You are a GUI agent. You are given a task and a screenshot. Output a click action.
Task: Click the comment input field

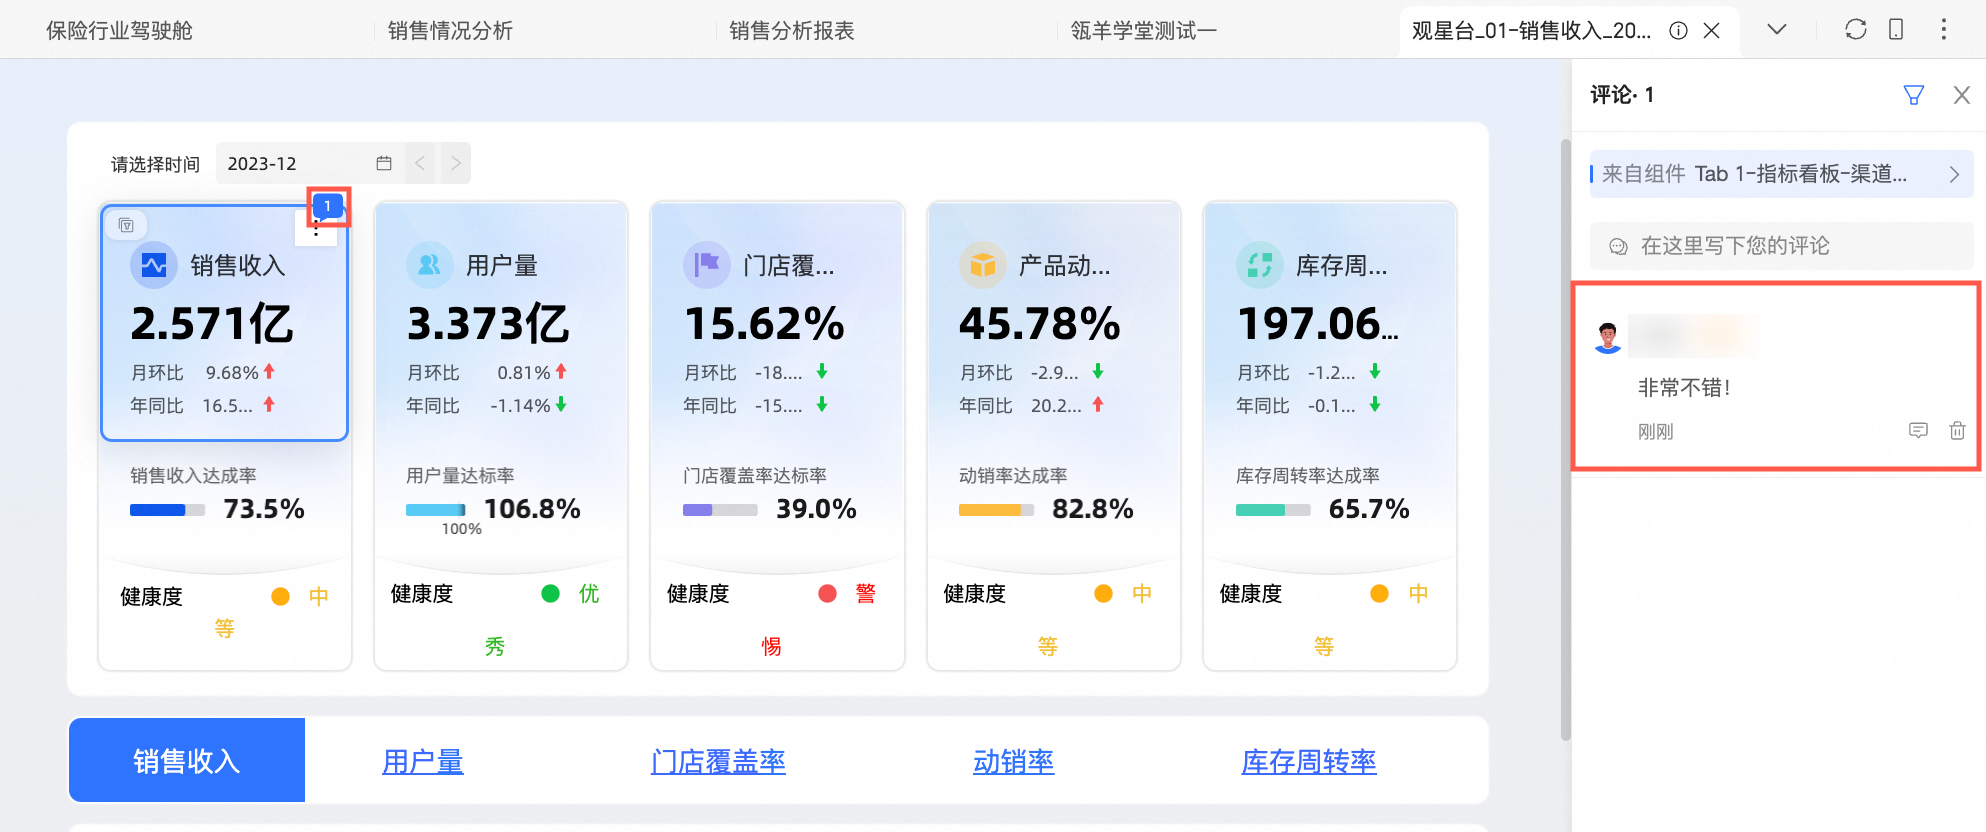click(1780, 246)
